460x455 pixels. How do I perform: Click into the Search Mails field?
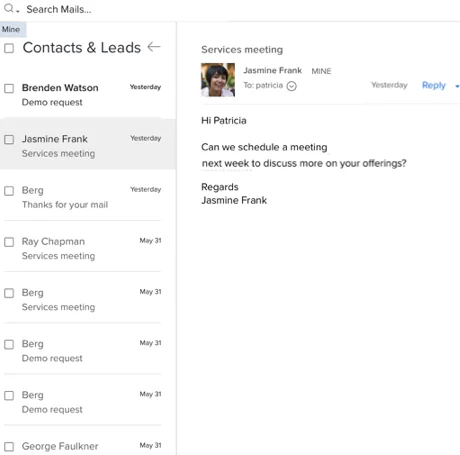click(x=59, y=9)
